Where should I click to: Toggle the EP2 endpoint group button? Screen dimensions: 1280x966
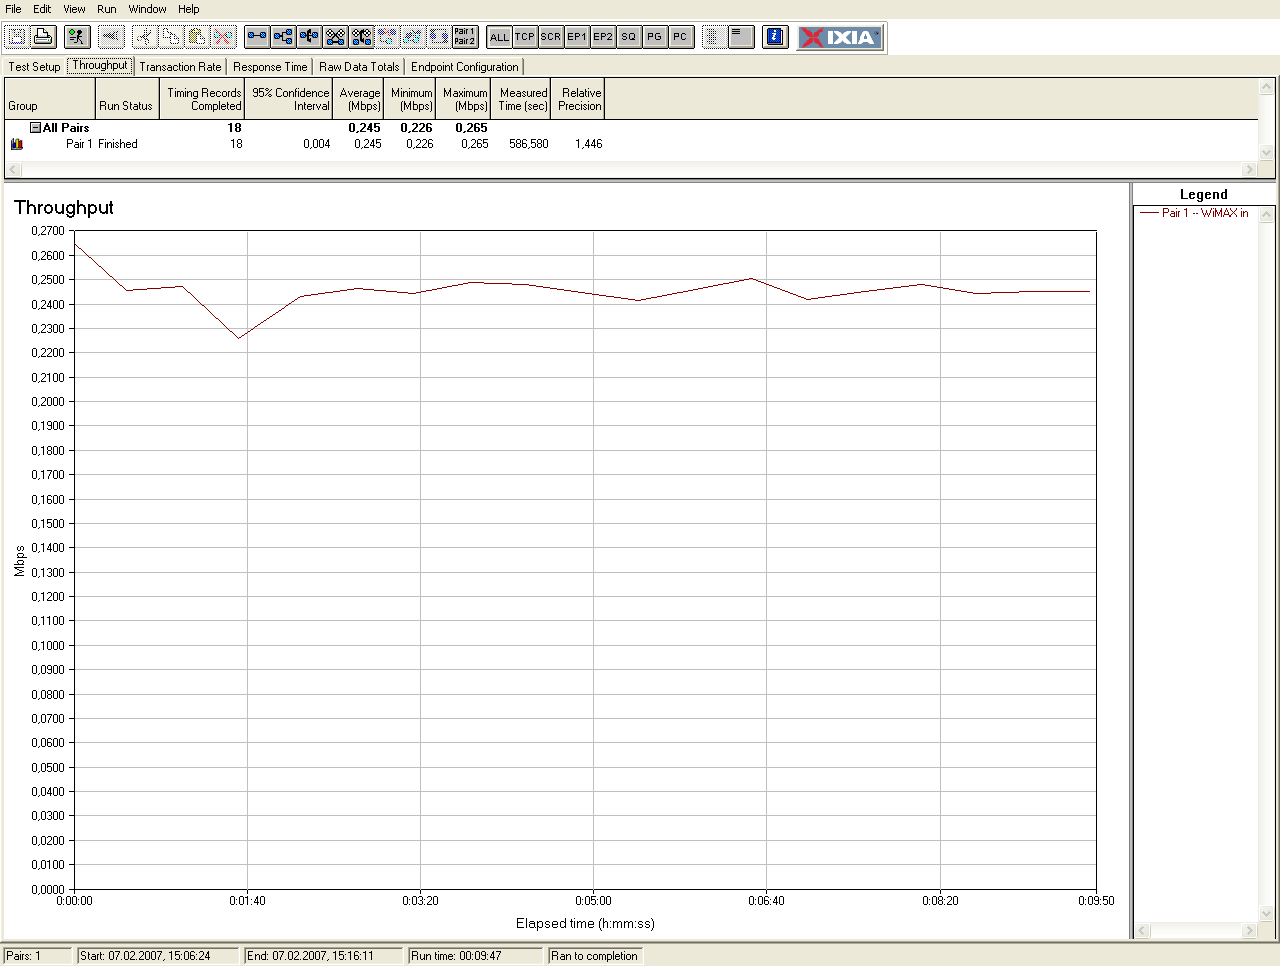click(603, 37)
